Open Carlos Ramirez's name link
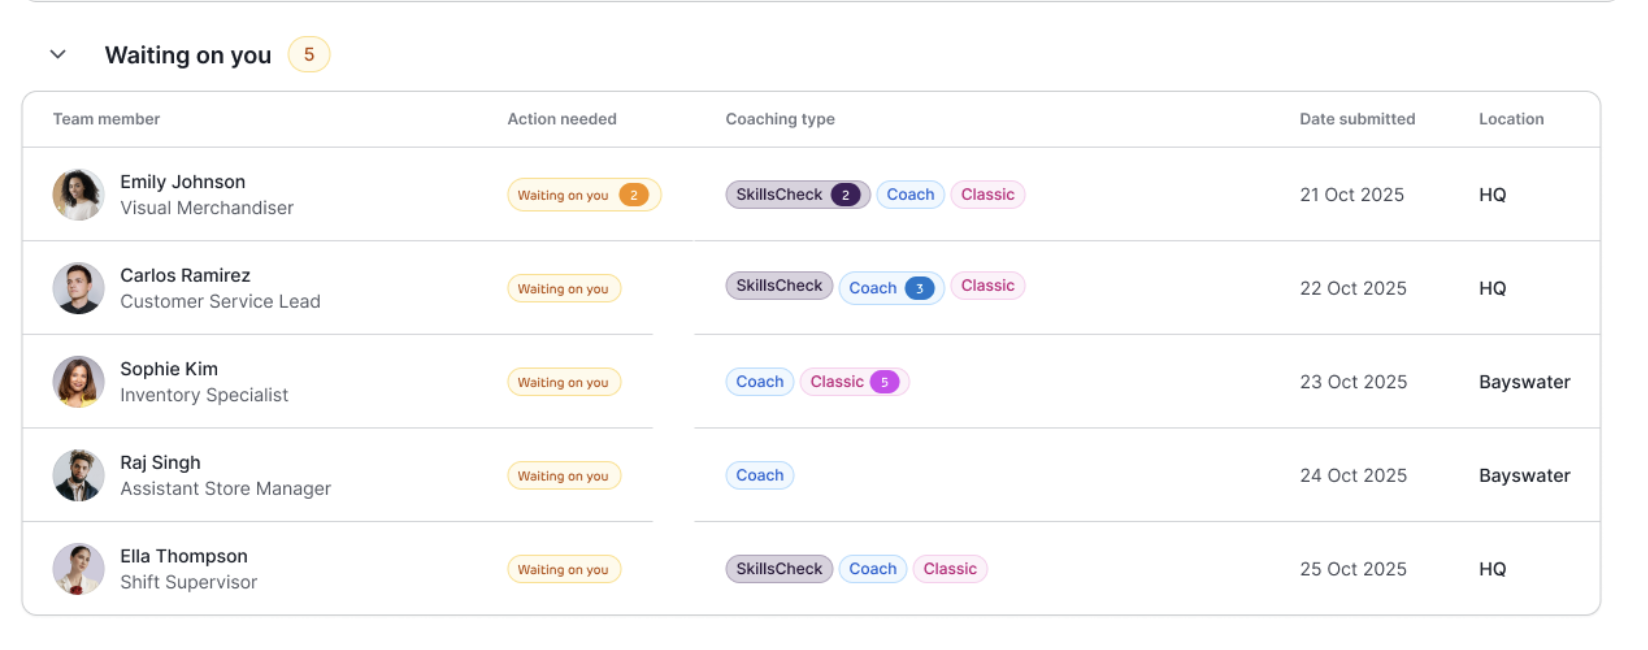This screenshot has height=650, width=1648. click(185, 275)
